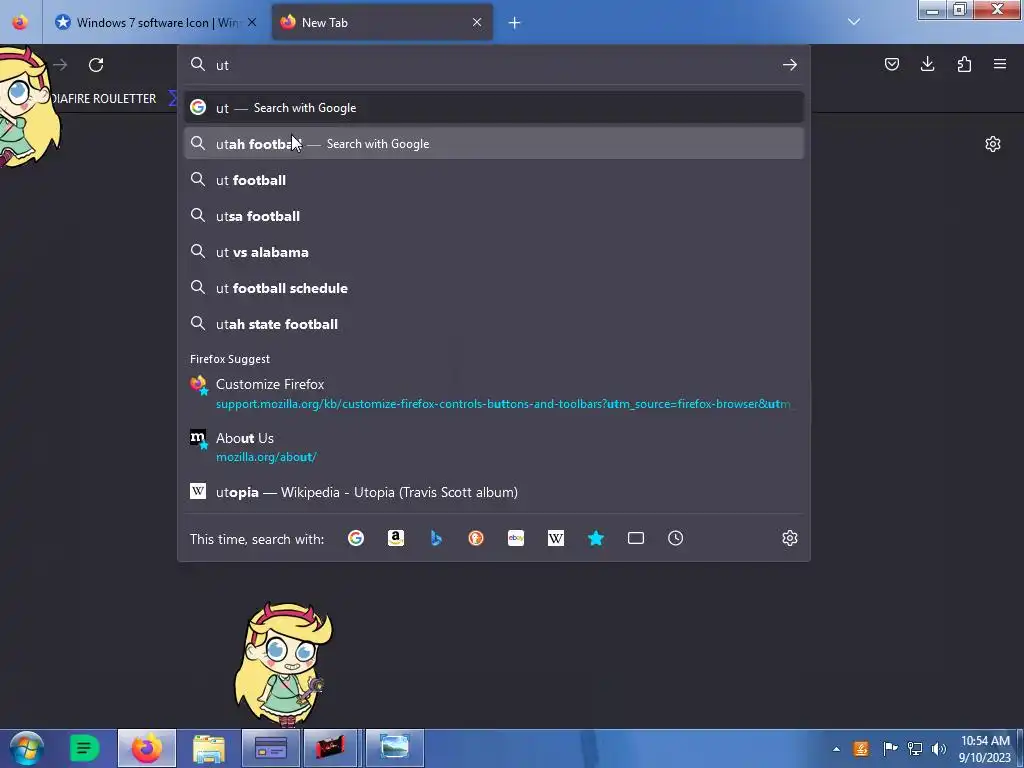The image size is (1024, 768).
Task: Select the New Tab tab
Action: [382, 23]
